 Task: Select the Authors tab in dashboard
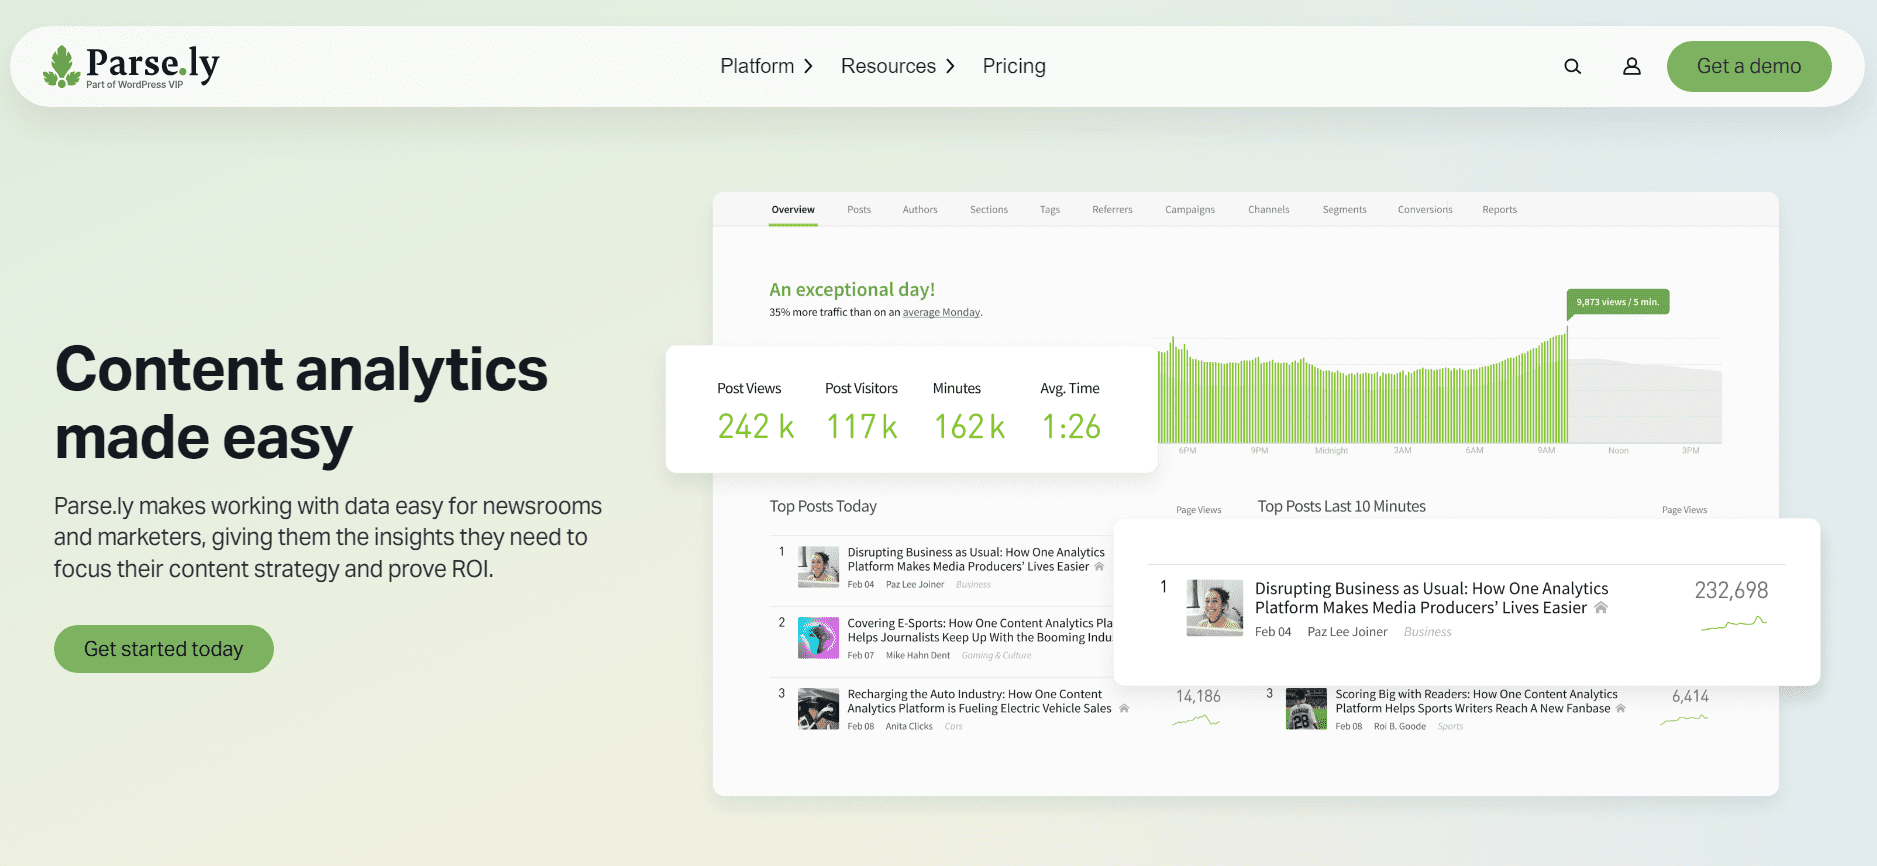click(919, 210)
